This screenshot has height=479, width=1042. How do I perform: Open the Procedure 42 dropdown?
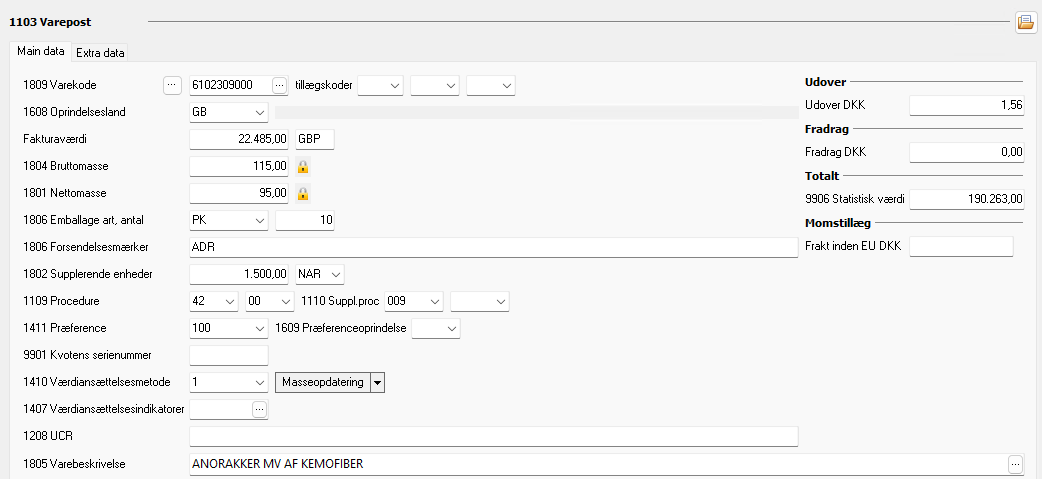point(230,301)
